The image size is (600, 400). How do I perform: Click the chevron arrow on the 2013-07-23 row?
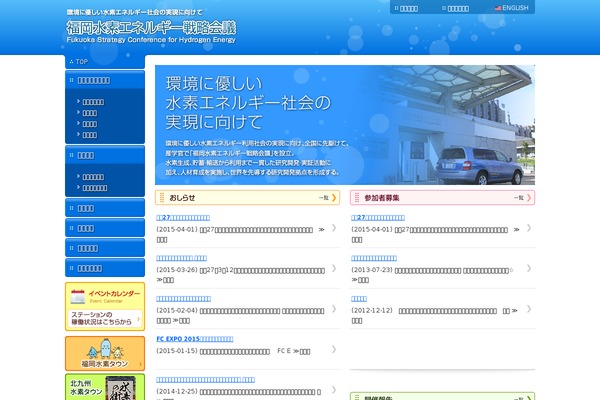tap(529, 268)
